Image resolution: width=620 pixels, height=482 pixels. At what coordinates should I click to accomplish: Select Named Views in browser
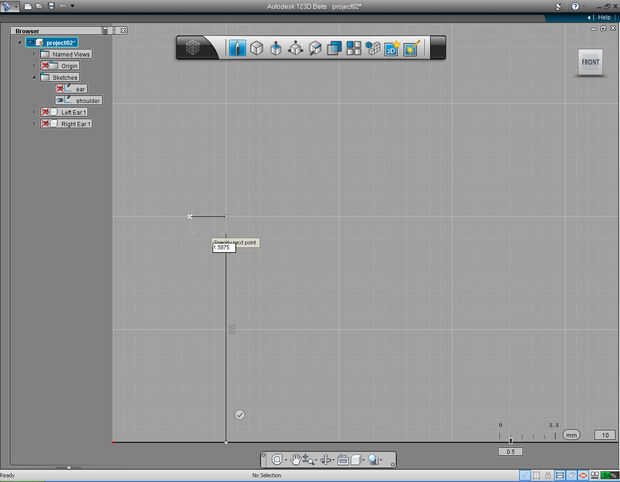click(66, 54)
